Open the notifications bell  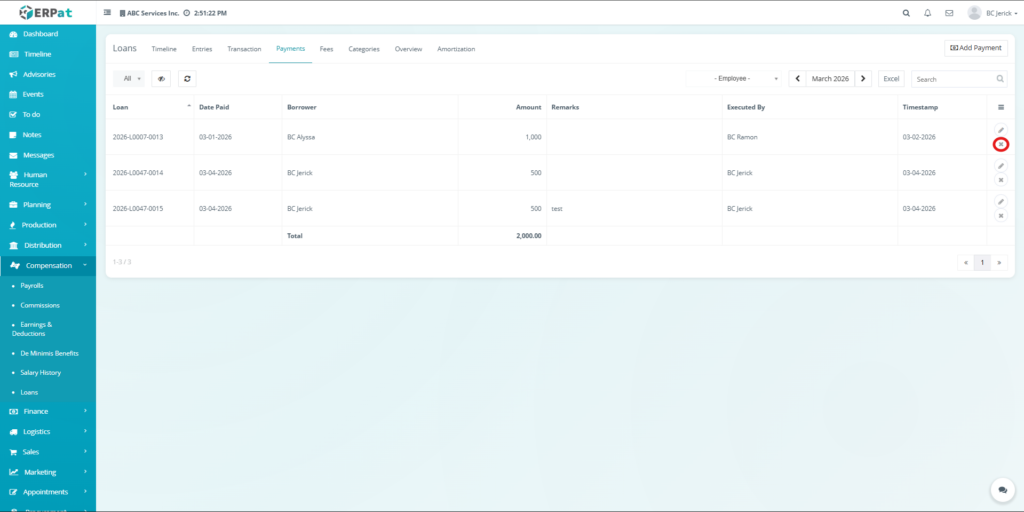[x=928, y=13]
